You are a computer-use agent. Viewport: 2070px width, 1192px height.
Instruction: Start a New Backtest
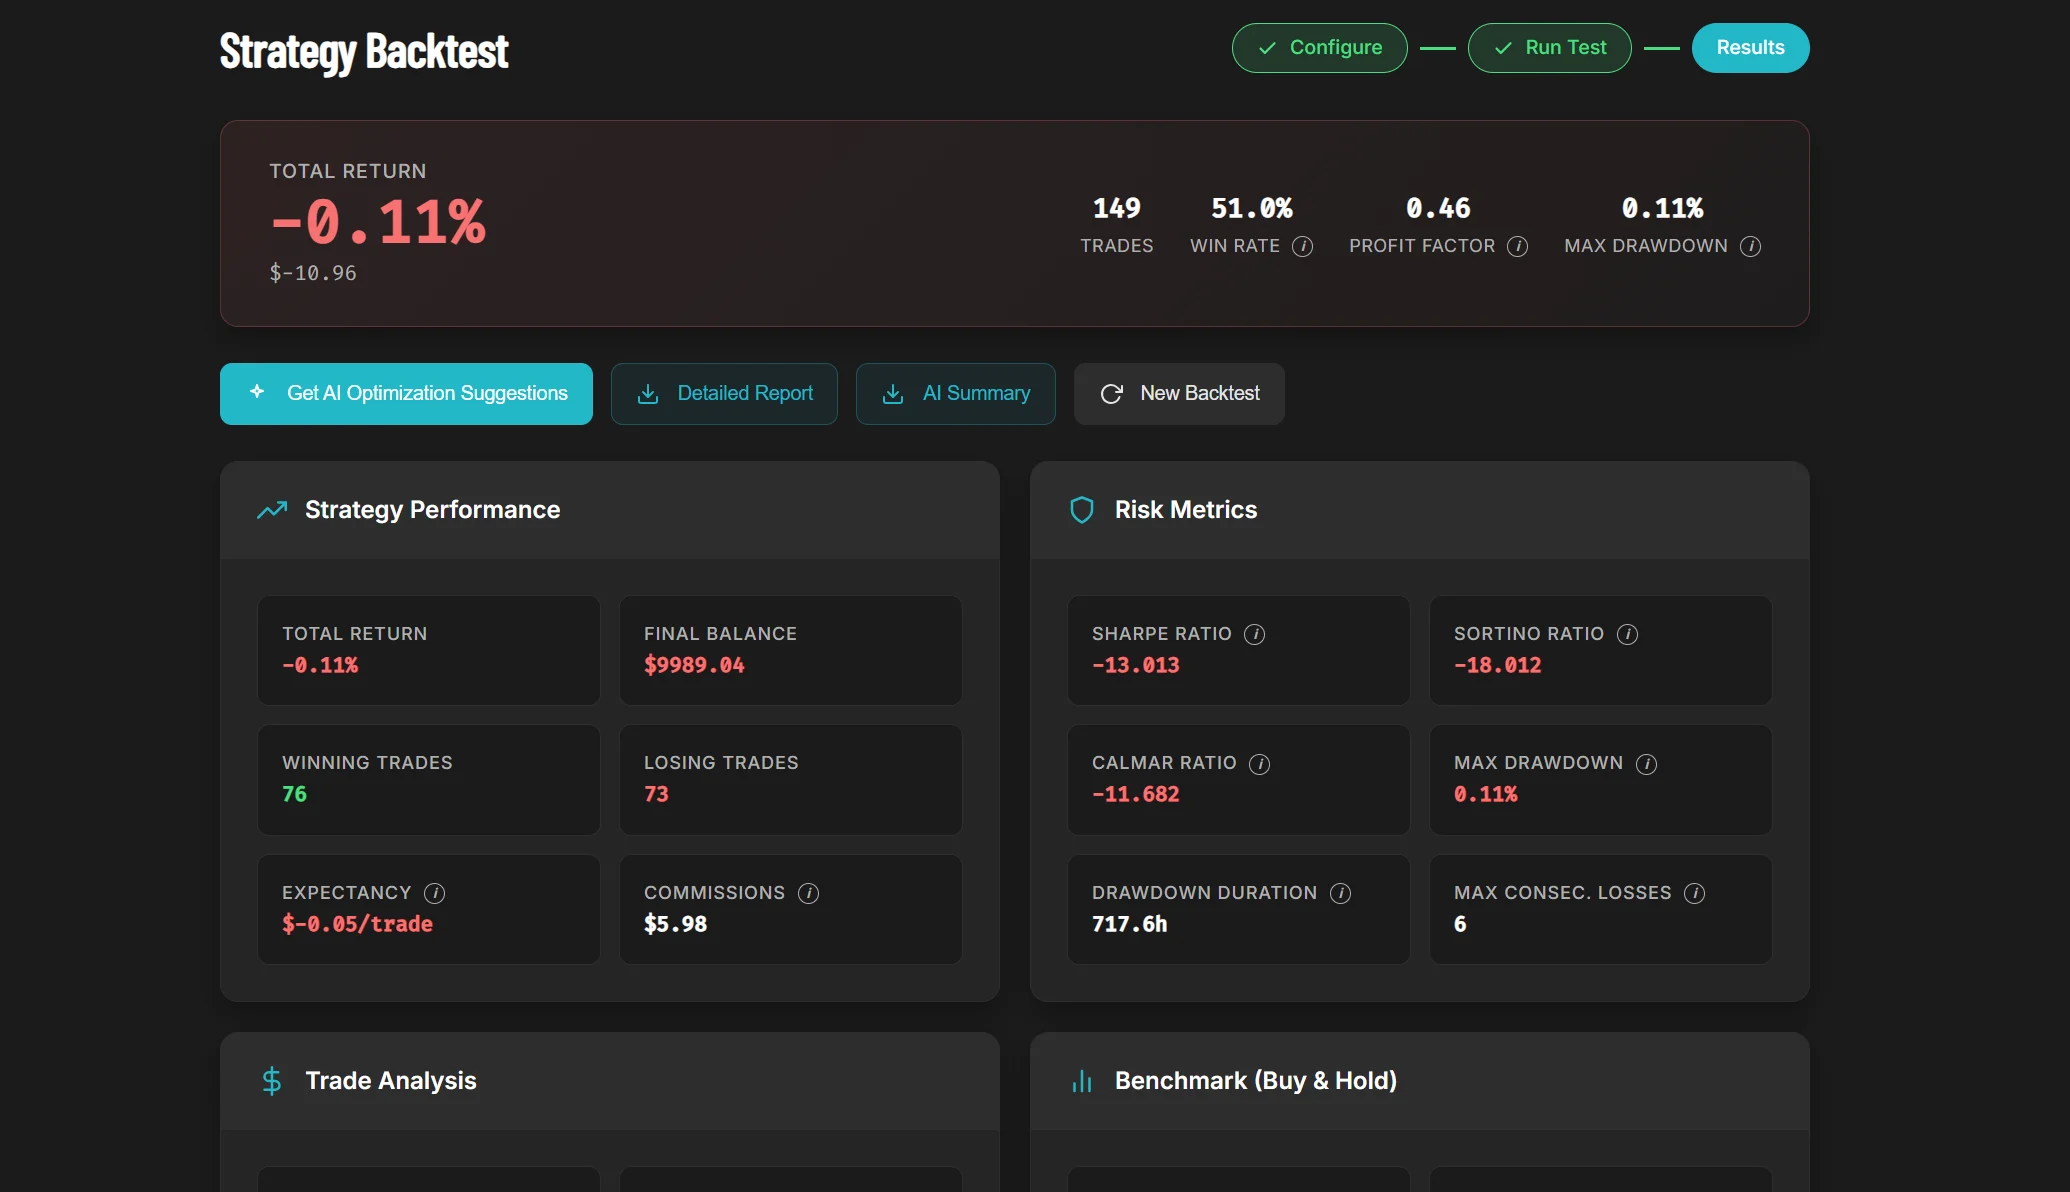1179,394
